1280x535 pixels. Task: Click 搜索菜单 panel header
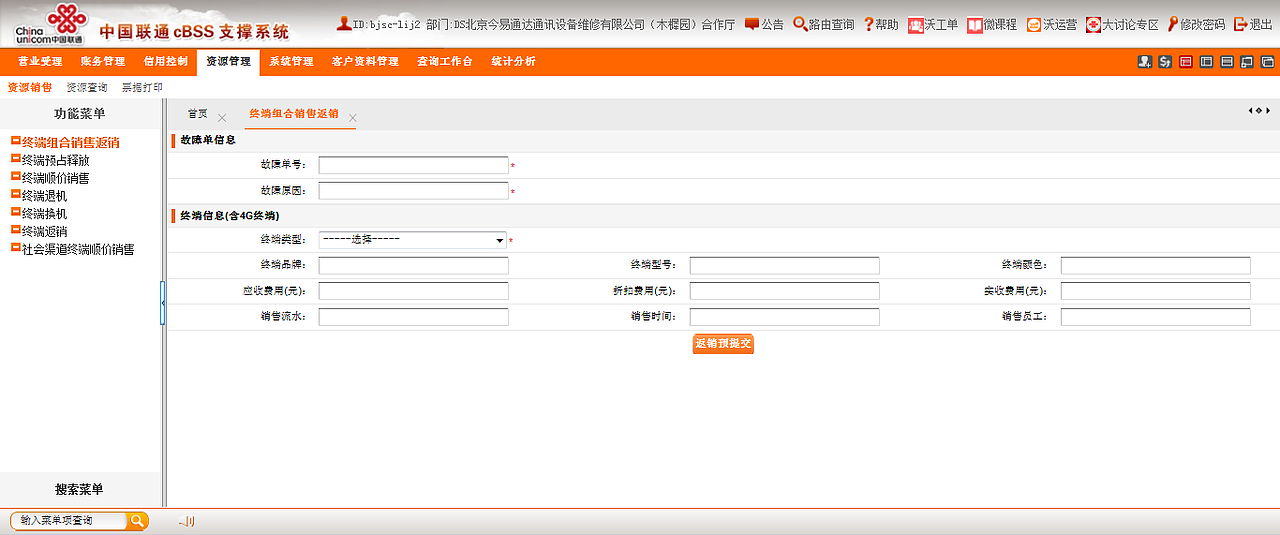80,489
